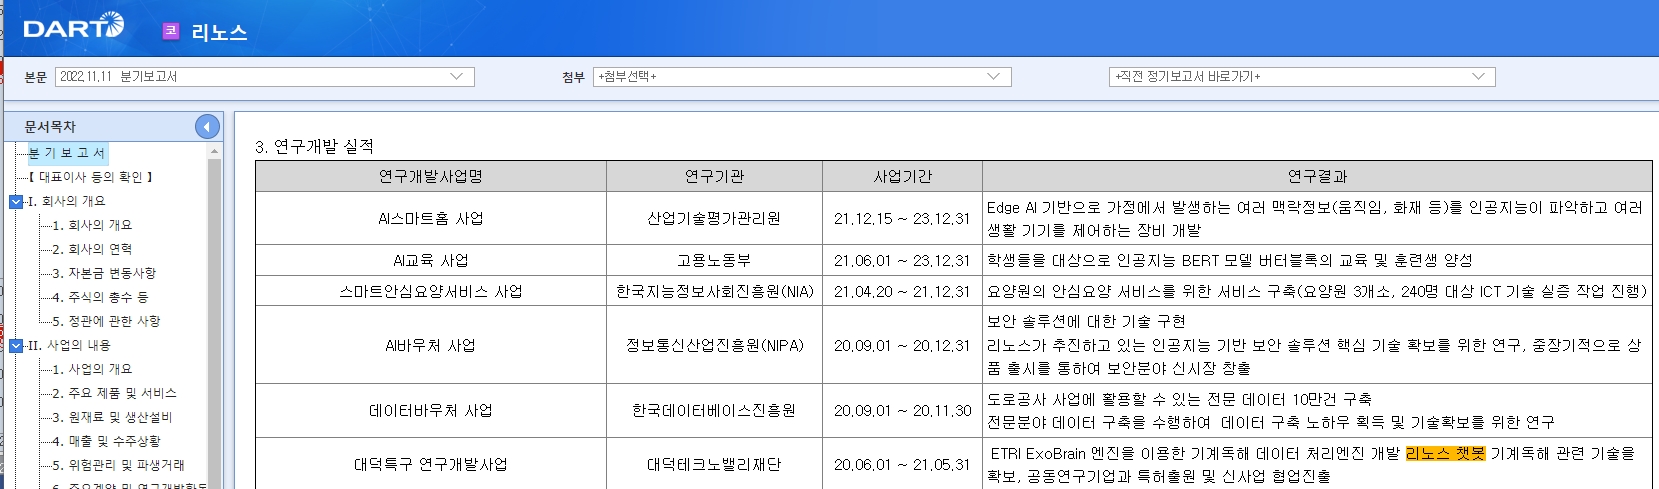Click the 한국지능정보사회진흥원(NIA) cell
The width and height of the screenshot is (1659, 489).
tap(714, 291)
